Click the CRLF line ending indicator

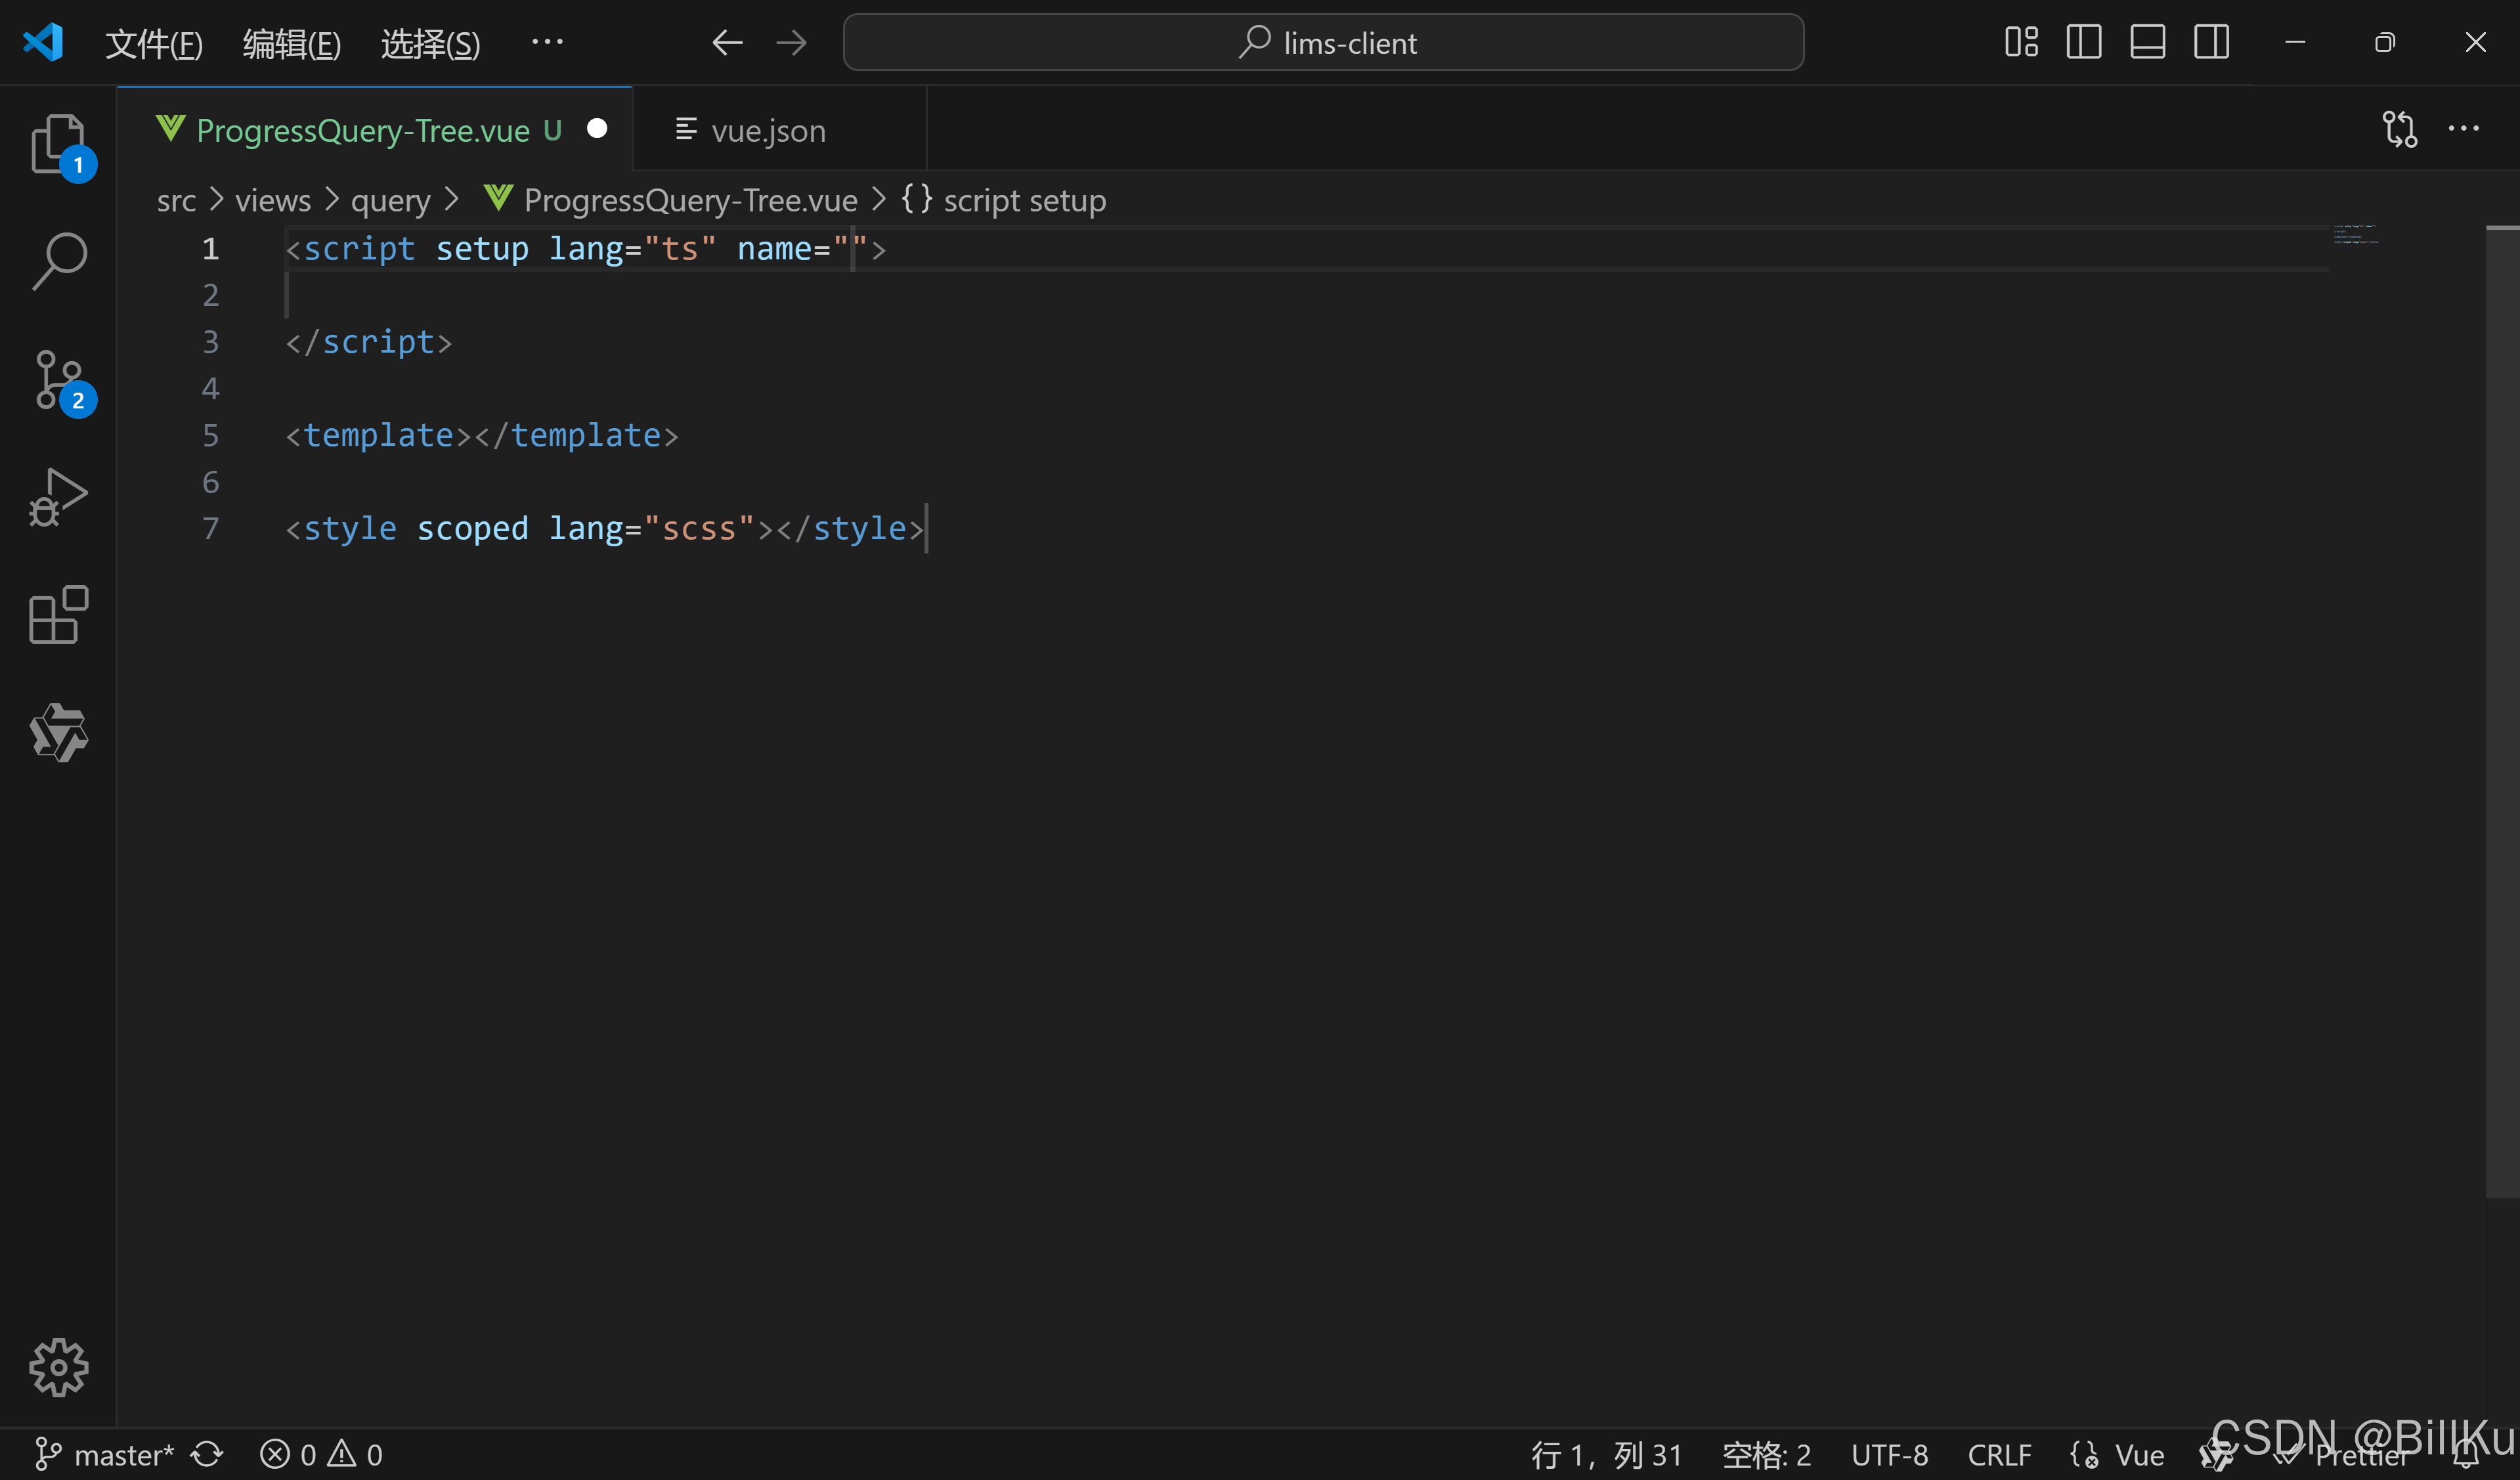[x=1999, y=1454]
